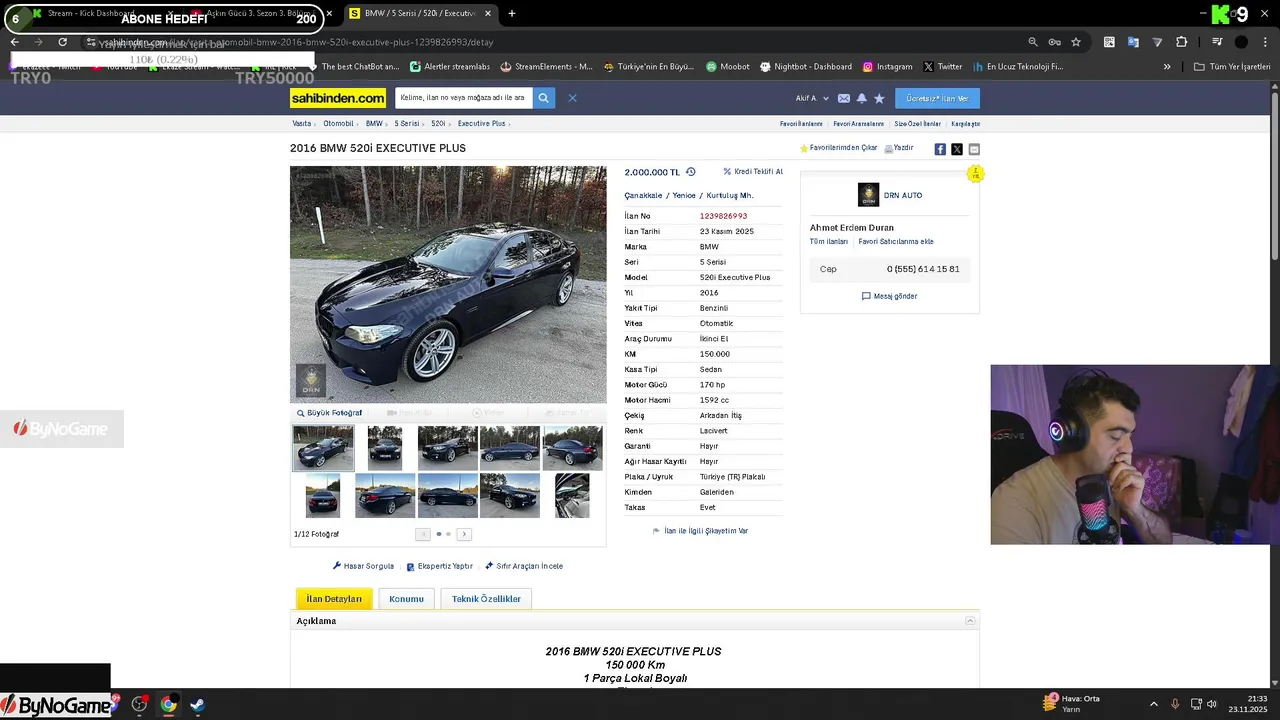Screen dimensions: 1280x720
Task: Open Instagram bookmark in bookmarks bar
Action: tap(887, 67)
